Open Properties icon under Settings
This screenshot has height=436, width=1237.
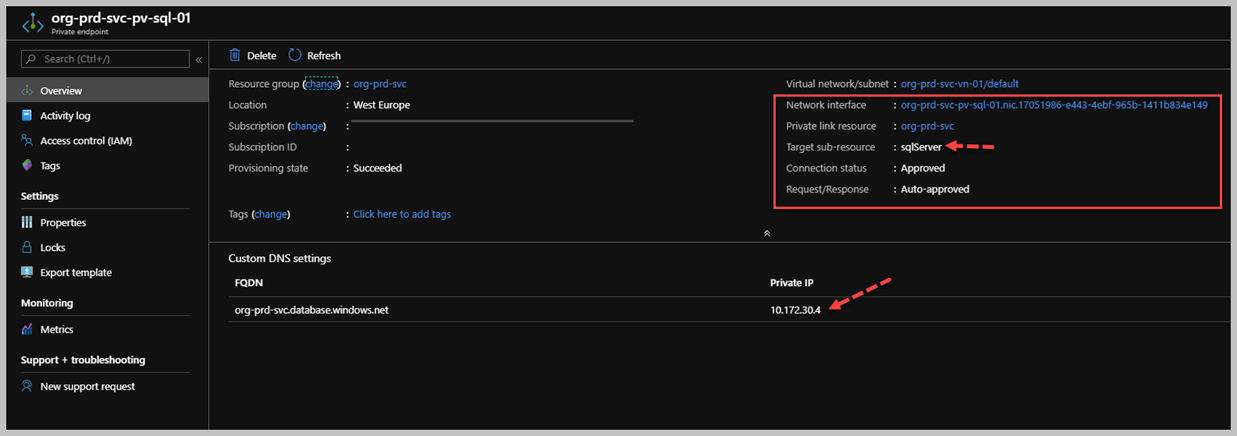[x=27, y=222]
